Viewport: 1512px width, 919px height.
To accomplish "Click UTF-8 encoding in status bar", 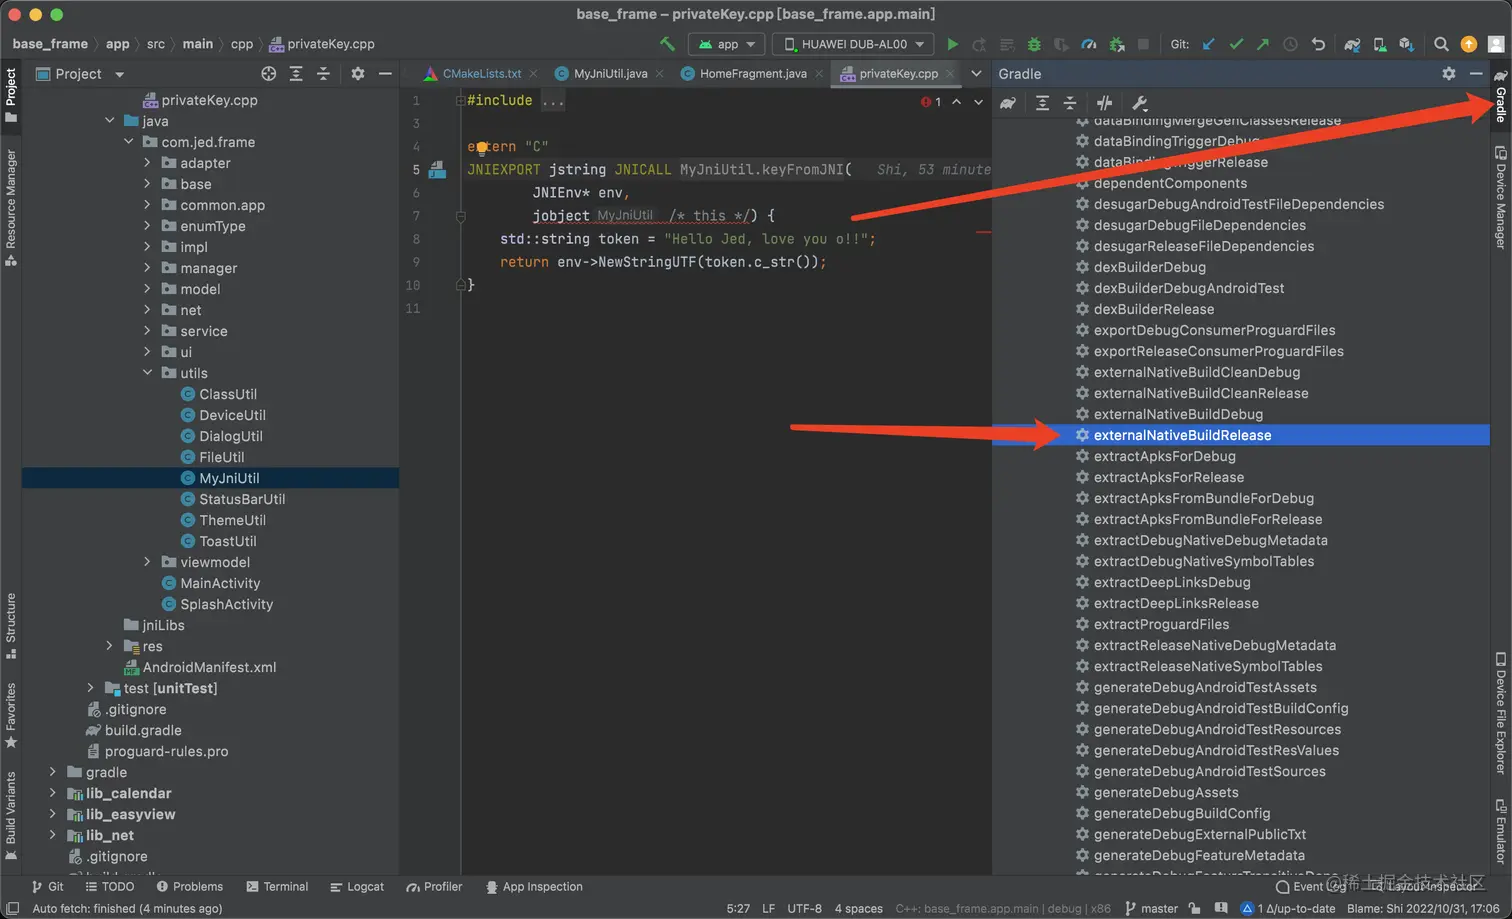I will coord(804,909).
